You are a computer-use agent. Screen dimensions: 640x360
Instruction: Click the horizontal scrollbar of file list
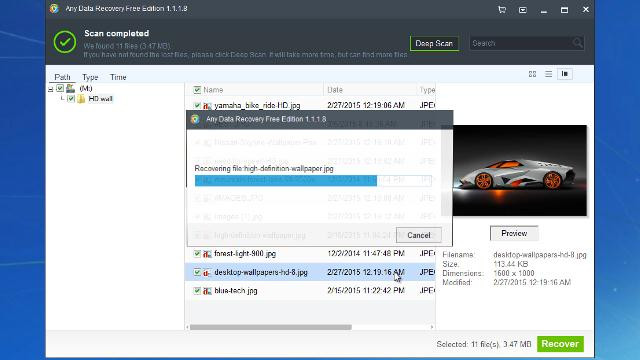(x=271, y=327)
